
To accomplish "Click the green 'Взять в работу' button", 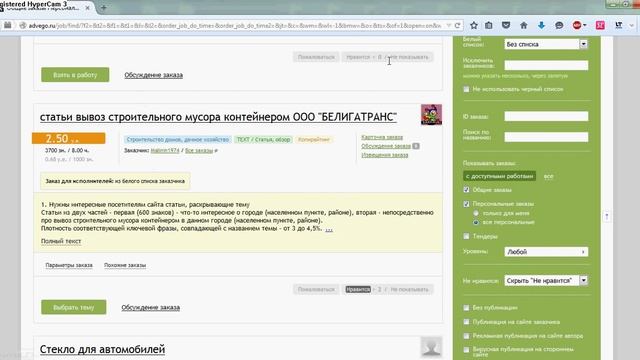I will [x=75, y=75].
